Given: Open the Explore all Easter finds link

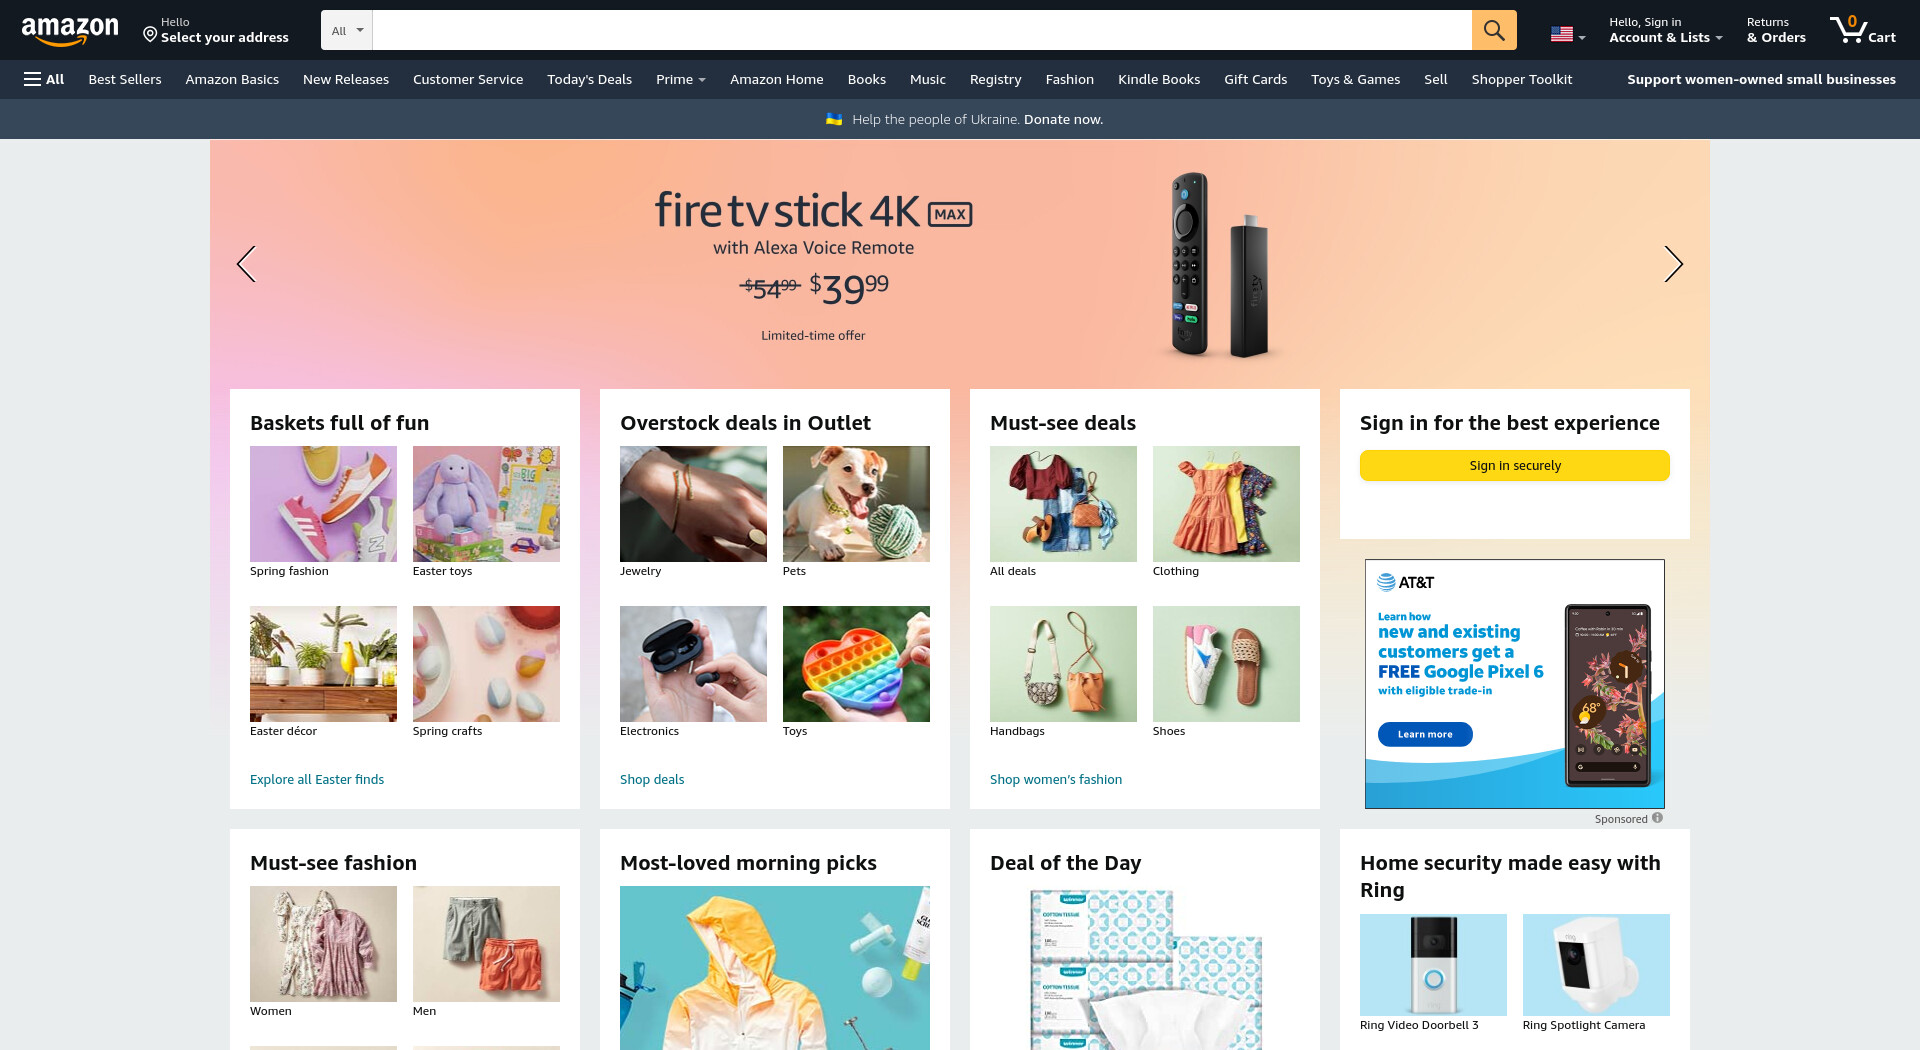Looking at the screenshot, I should pos(317,779).
